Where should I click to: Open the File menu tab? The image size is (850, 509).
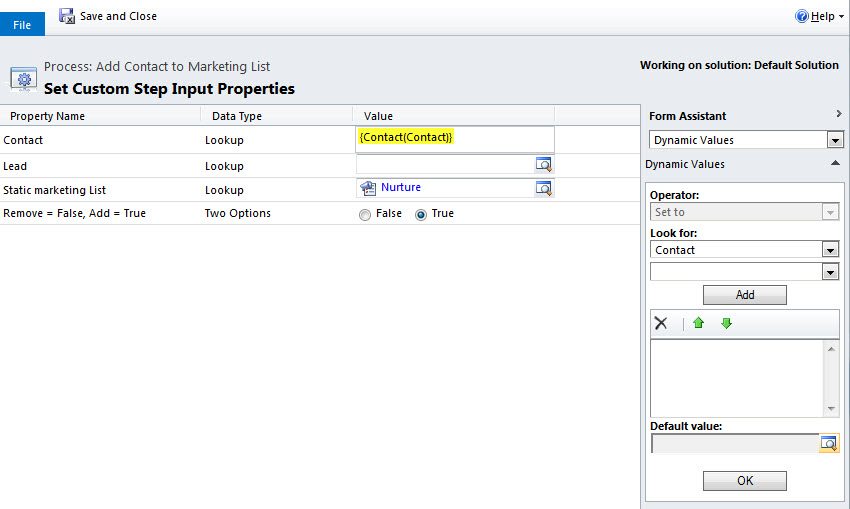pyautogui.click(x=22, y=24)
